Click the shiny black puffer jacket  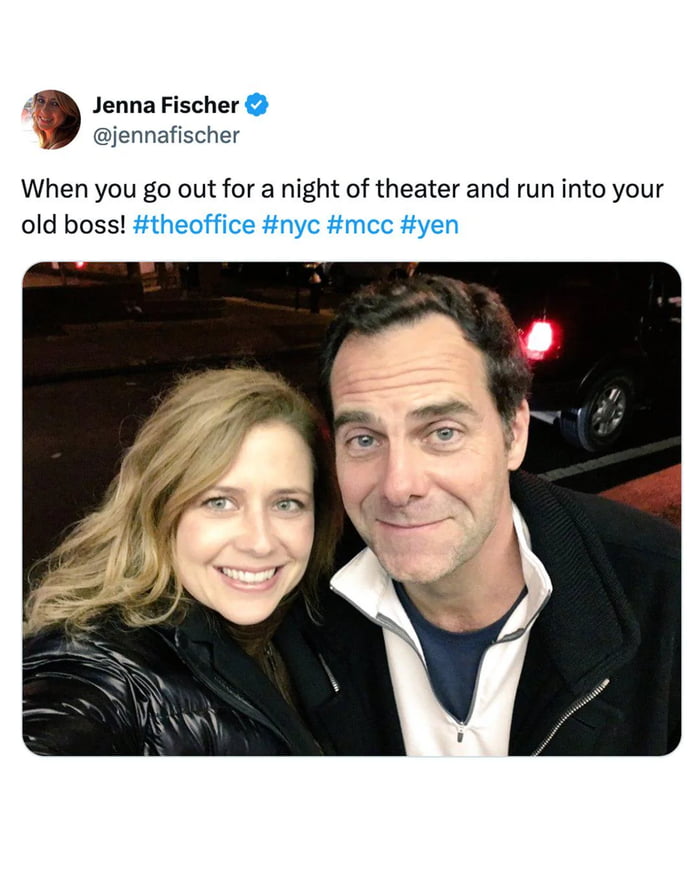[x=120, y=690]
